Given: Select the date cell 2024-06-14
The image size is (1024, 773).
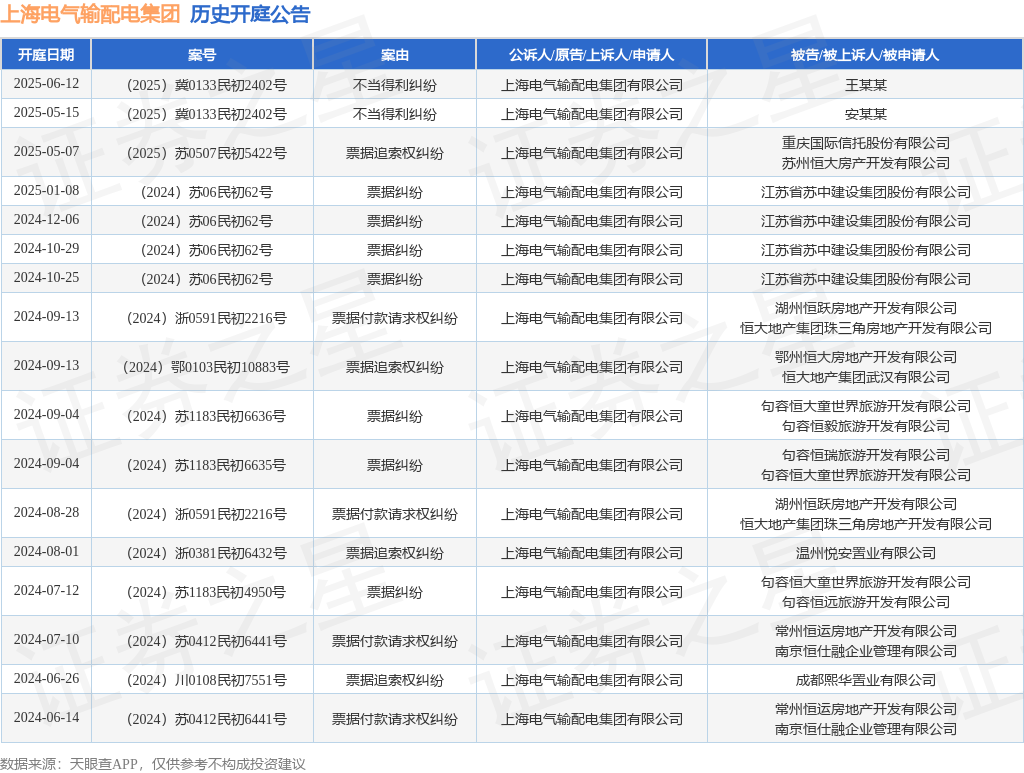Looking at the screenshot, I should click(46, 718).
